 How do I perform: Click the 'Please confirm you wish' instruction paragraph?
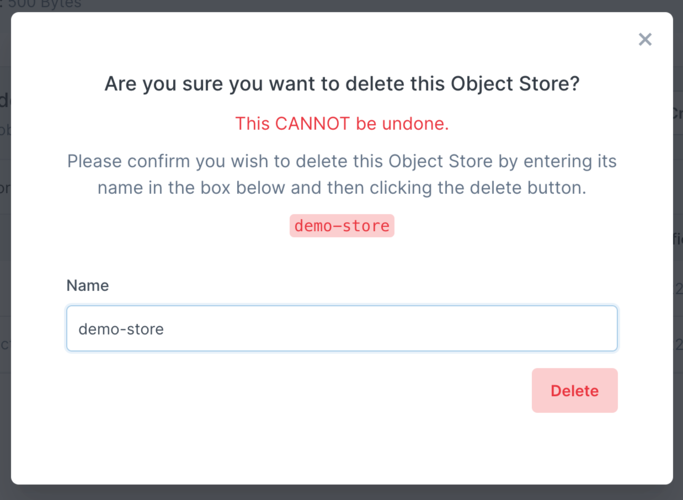tap(342, 174)
